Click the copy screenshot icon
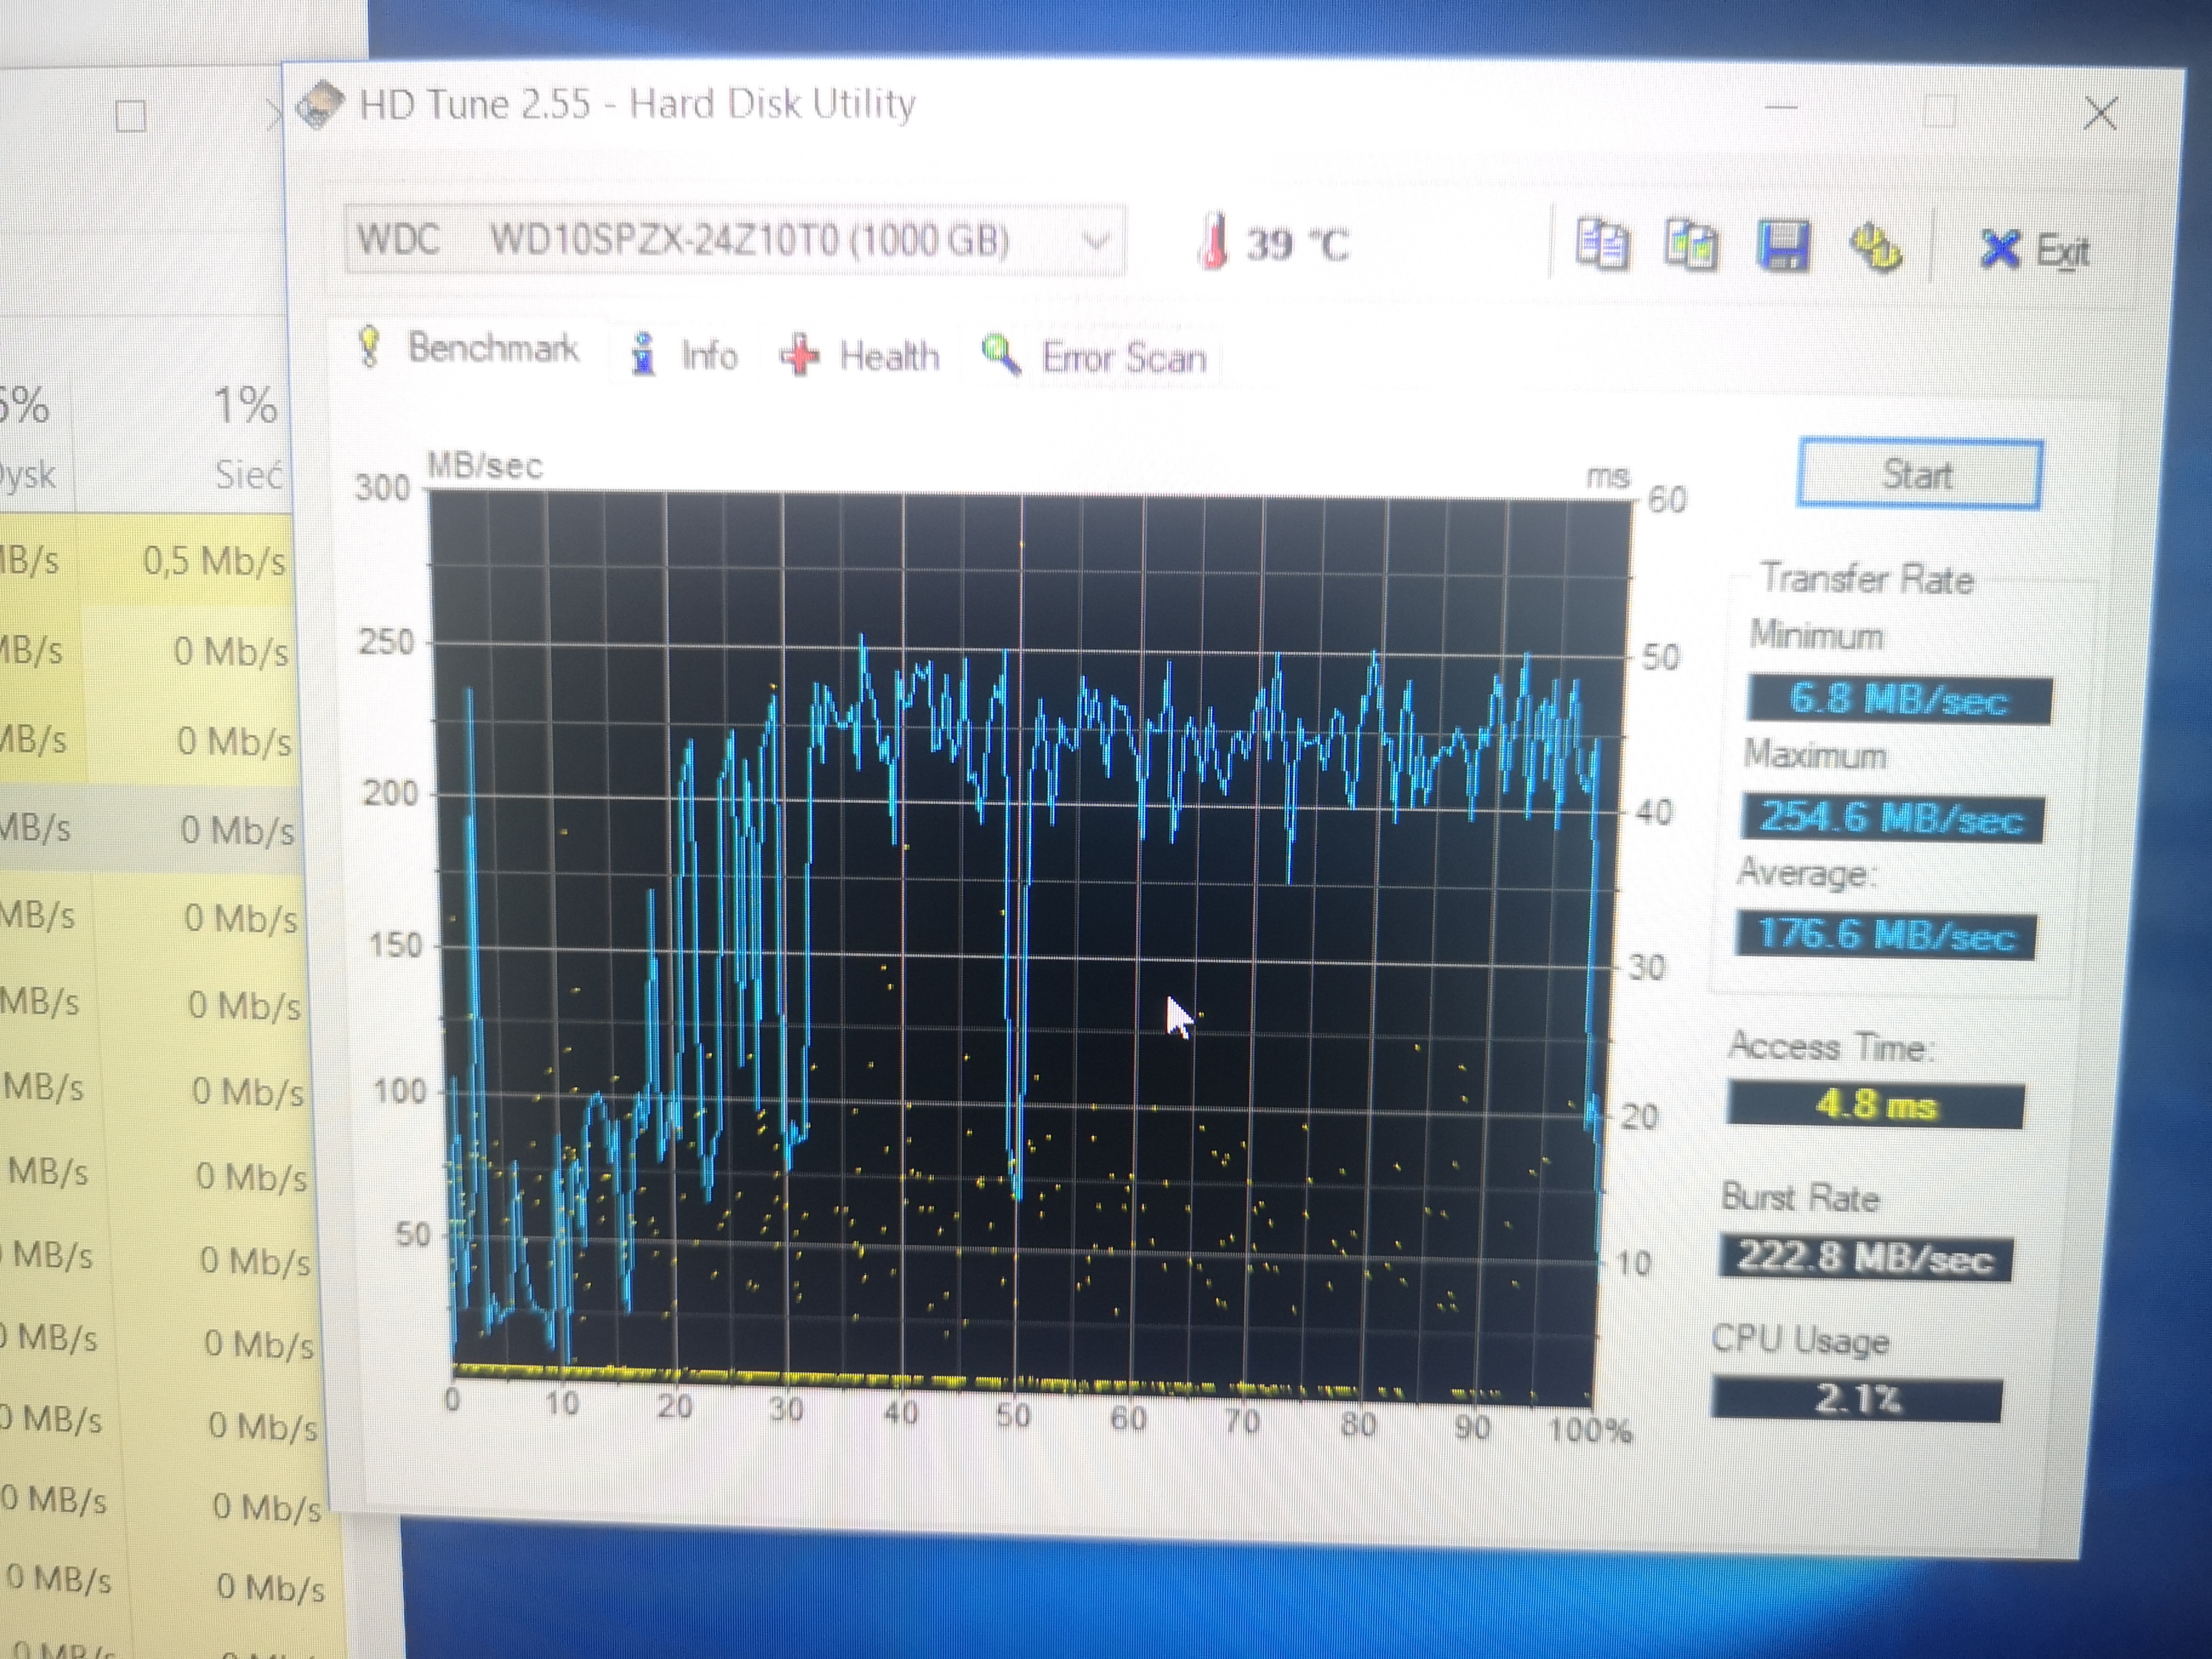Viewport: 2212px width, 1659px height. (x=1691, y=246)
